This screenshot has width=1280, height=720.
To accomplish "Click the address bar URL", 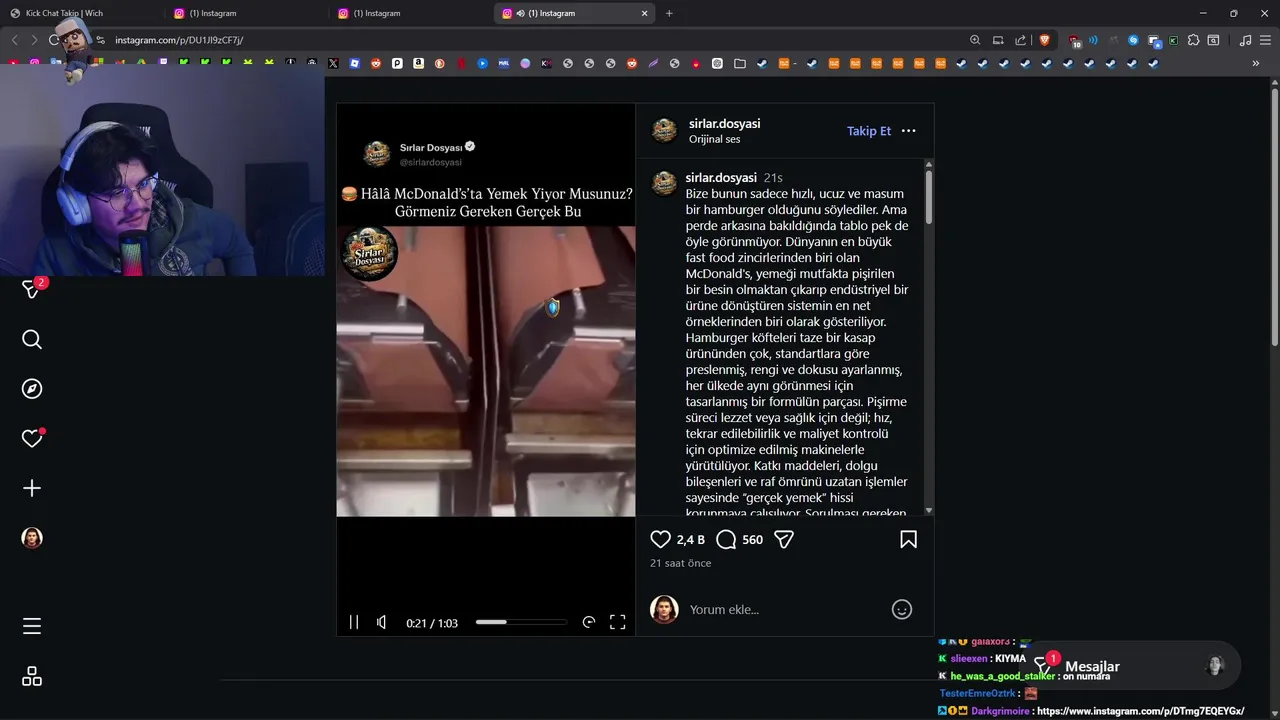I will coord(179,40).
